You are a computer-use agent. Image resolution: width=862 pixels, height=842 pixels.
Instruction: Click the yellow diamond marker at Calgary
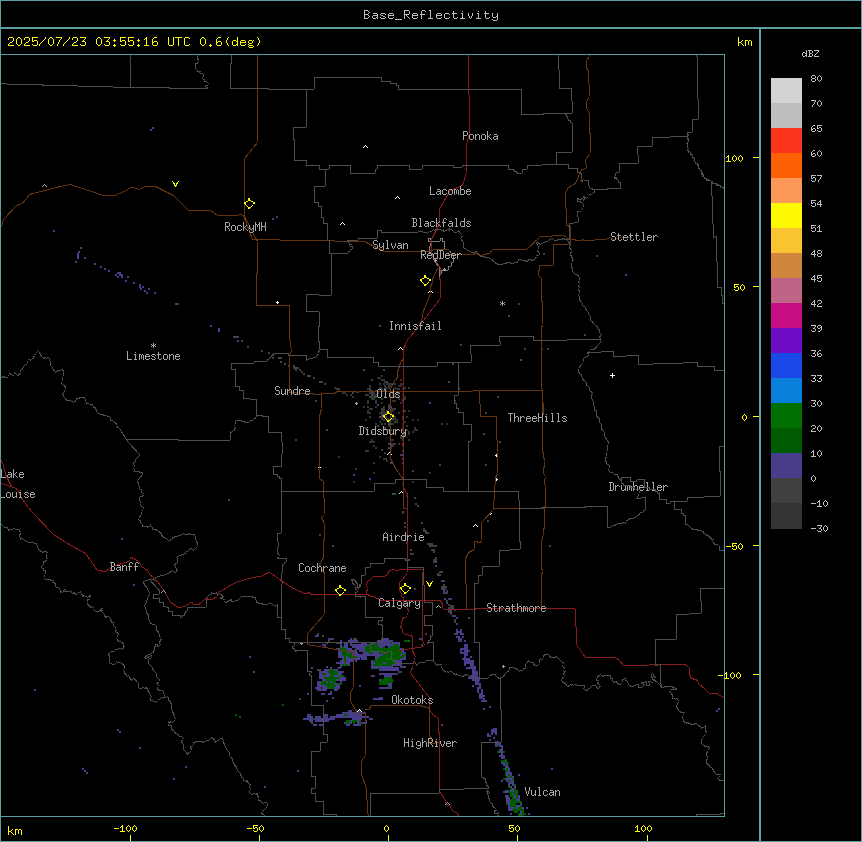tap(405, 589)
